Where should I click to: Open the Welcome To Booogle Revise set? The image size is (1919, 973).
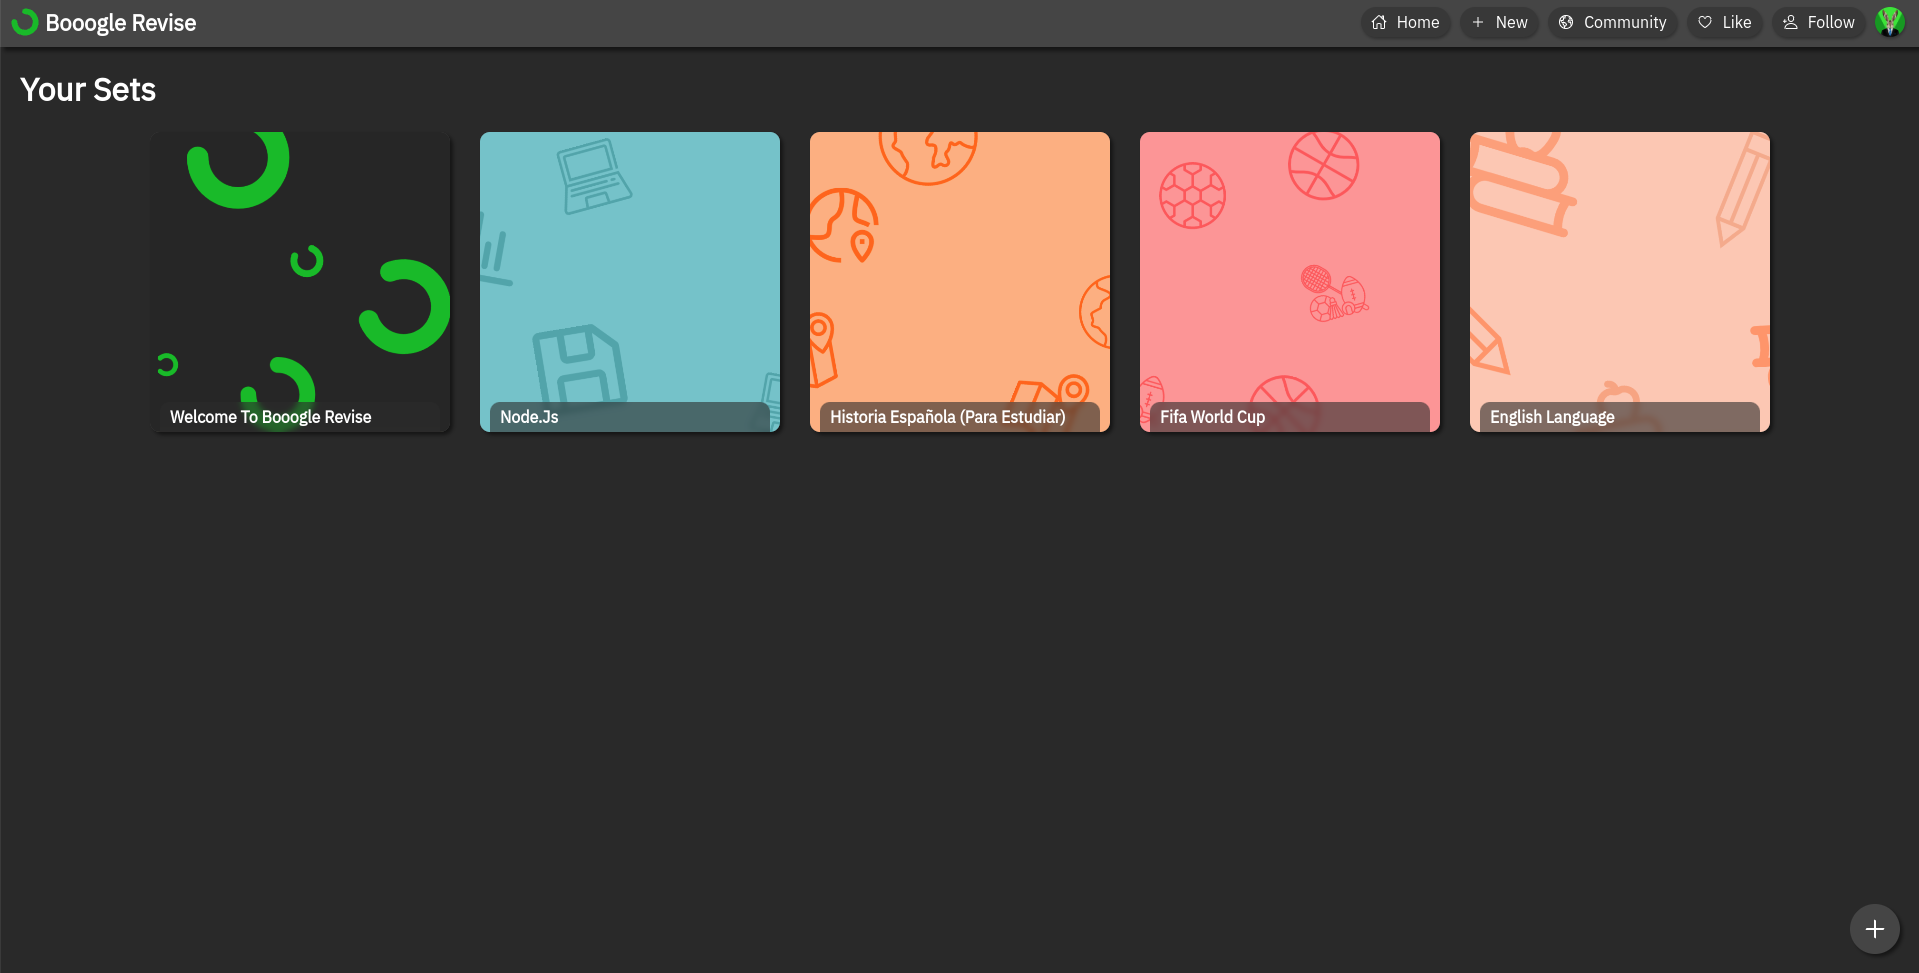coord(301,282)
